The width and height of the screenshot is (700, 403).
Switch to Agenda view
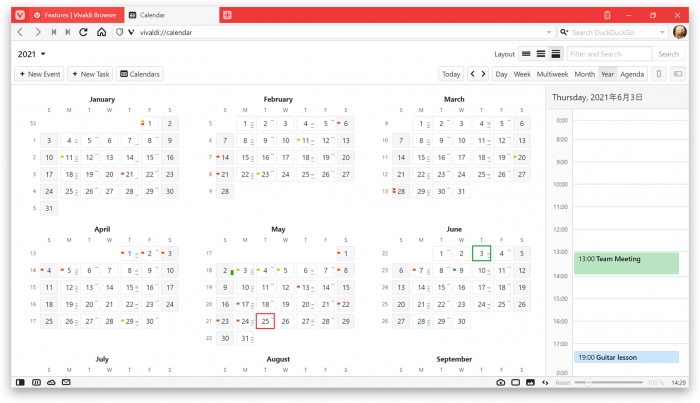point(632,74)
